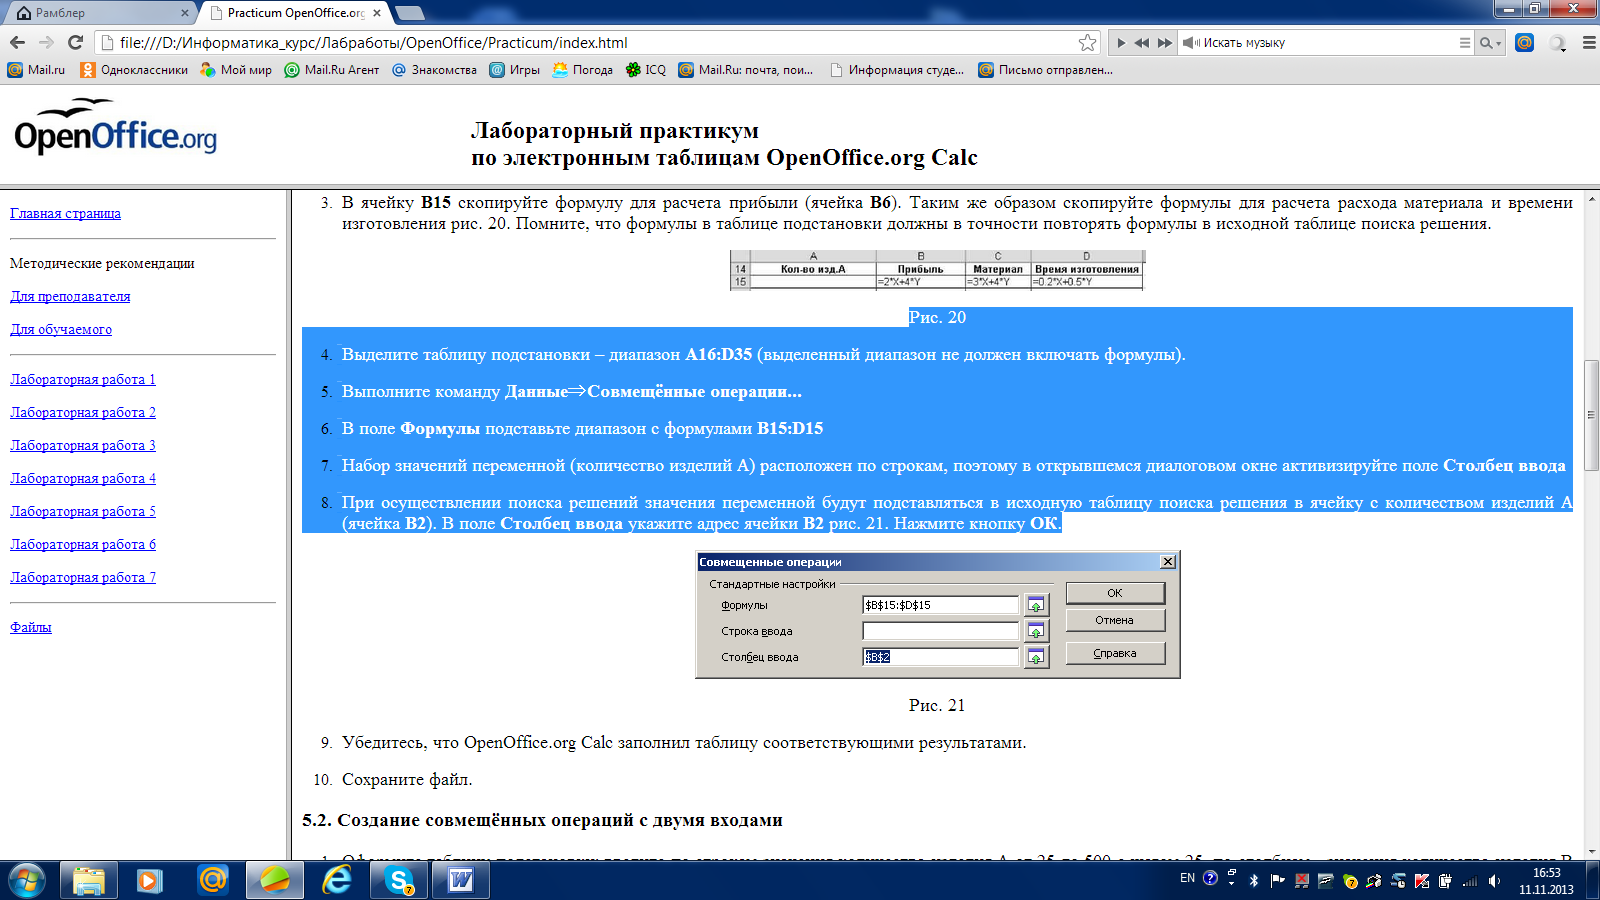Switch to the Word taskbar button
1600x900 pixels.
[x=461, y=880]
